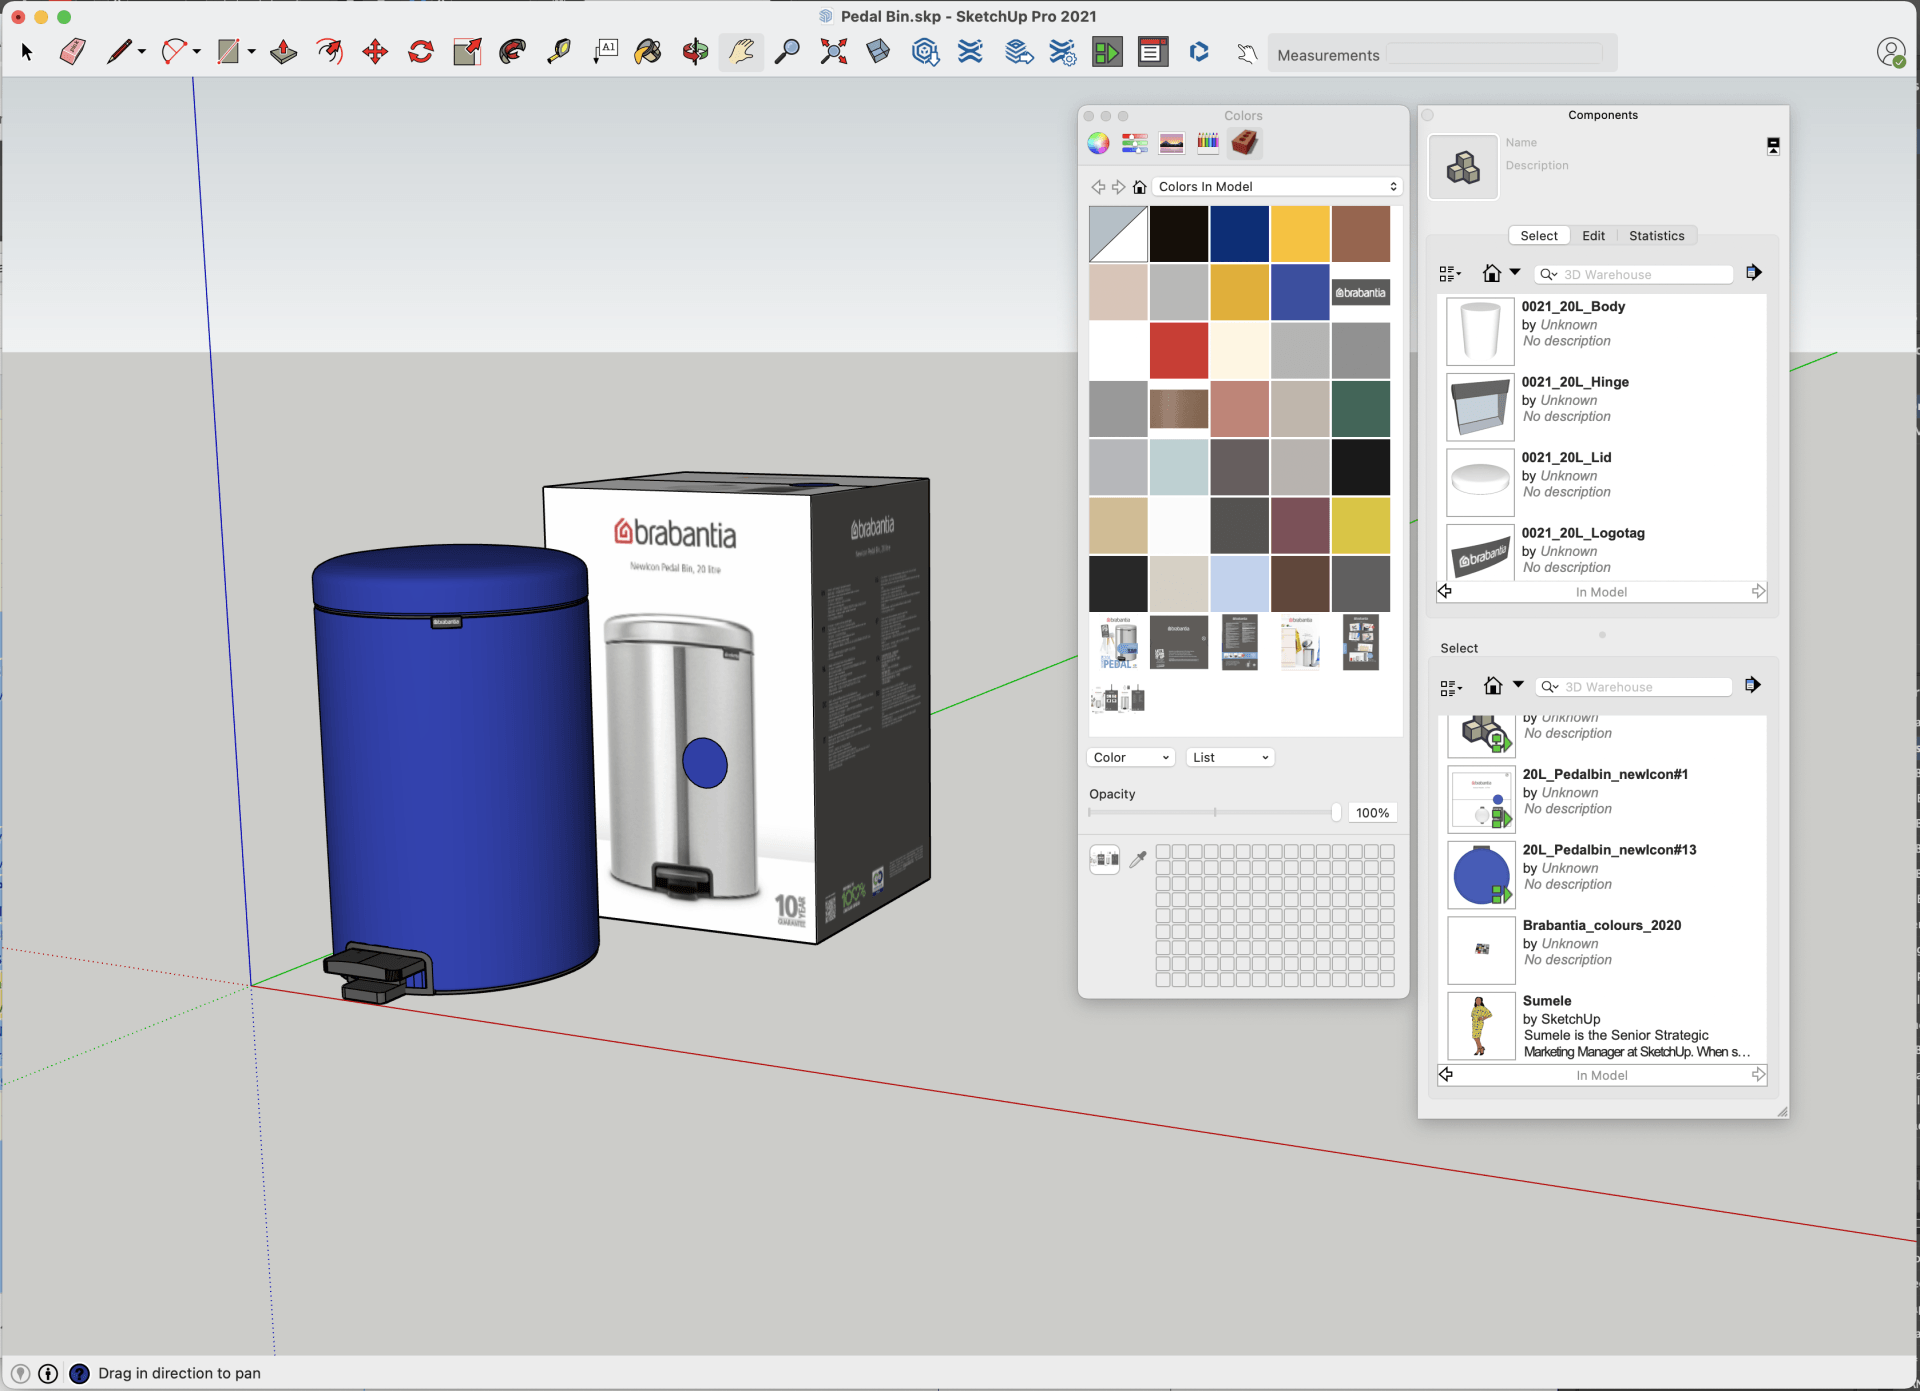The height and width of the screenshot is (1391, 1920).
Task: Select the Paint Bucket tool
Action: [x=648, y=51]
